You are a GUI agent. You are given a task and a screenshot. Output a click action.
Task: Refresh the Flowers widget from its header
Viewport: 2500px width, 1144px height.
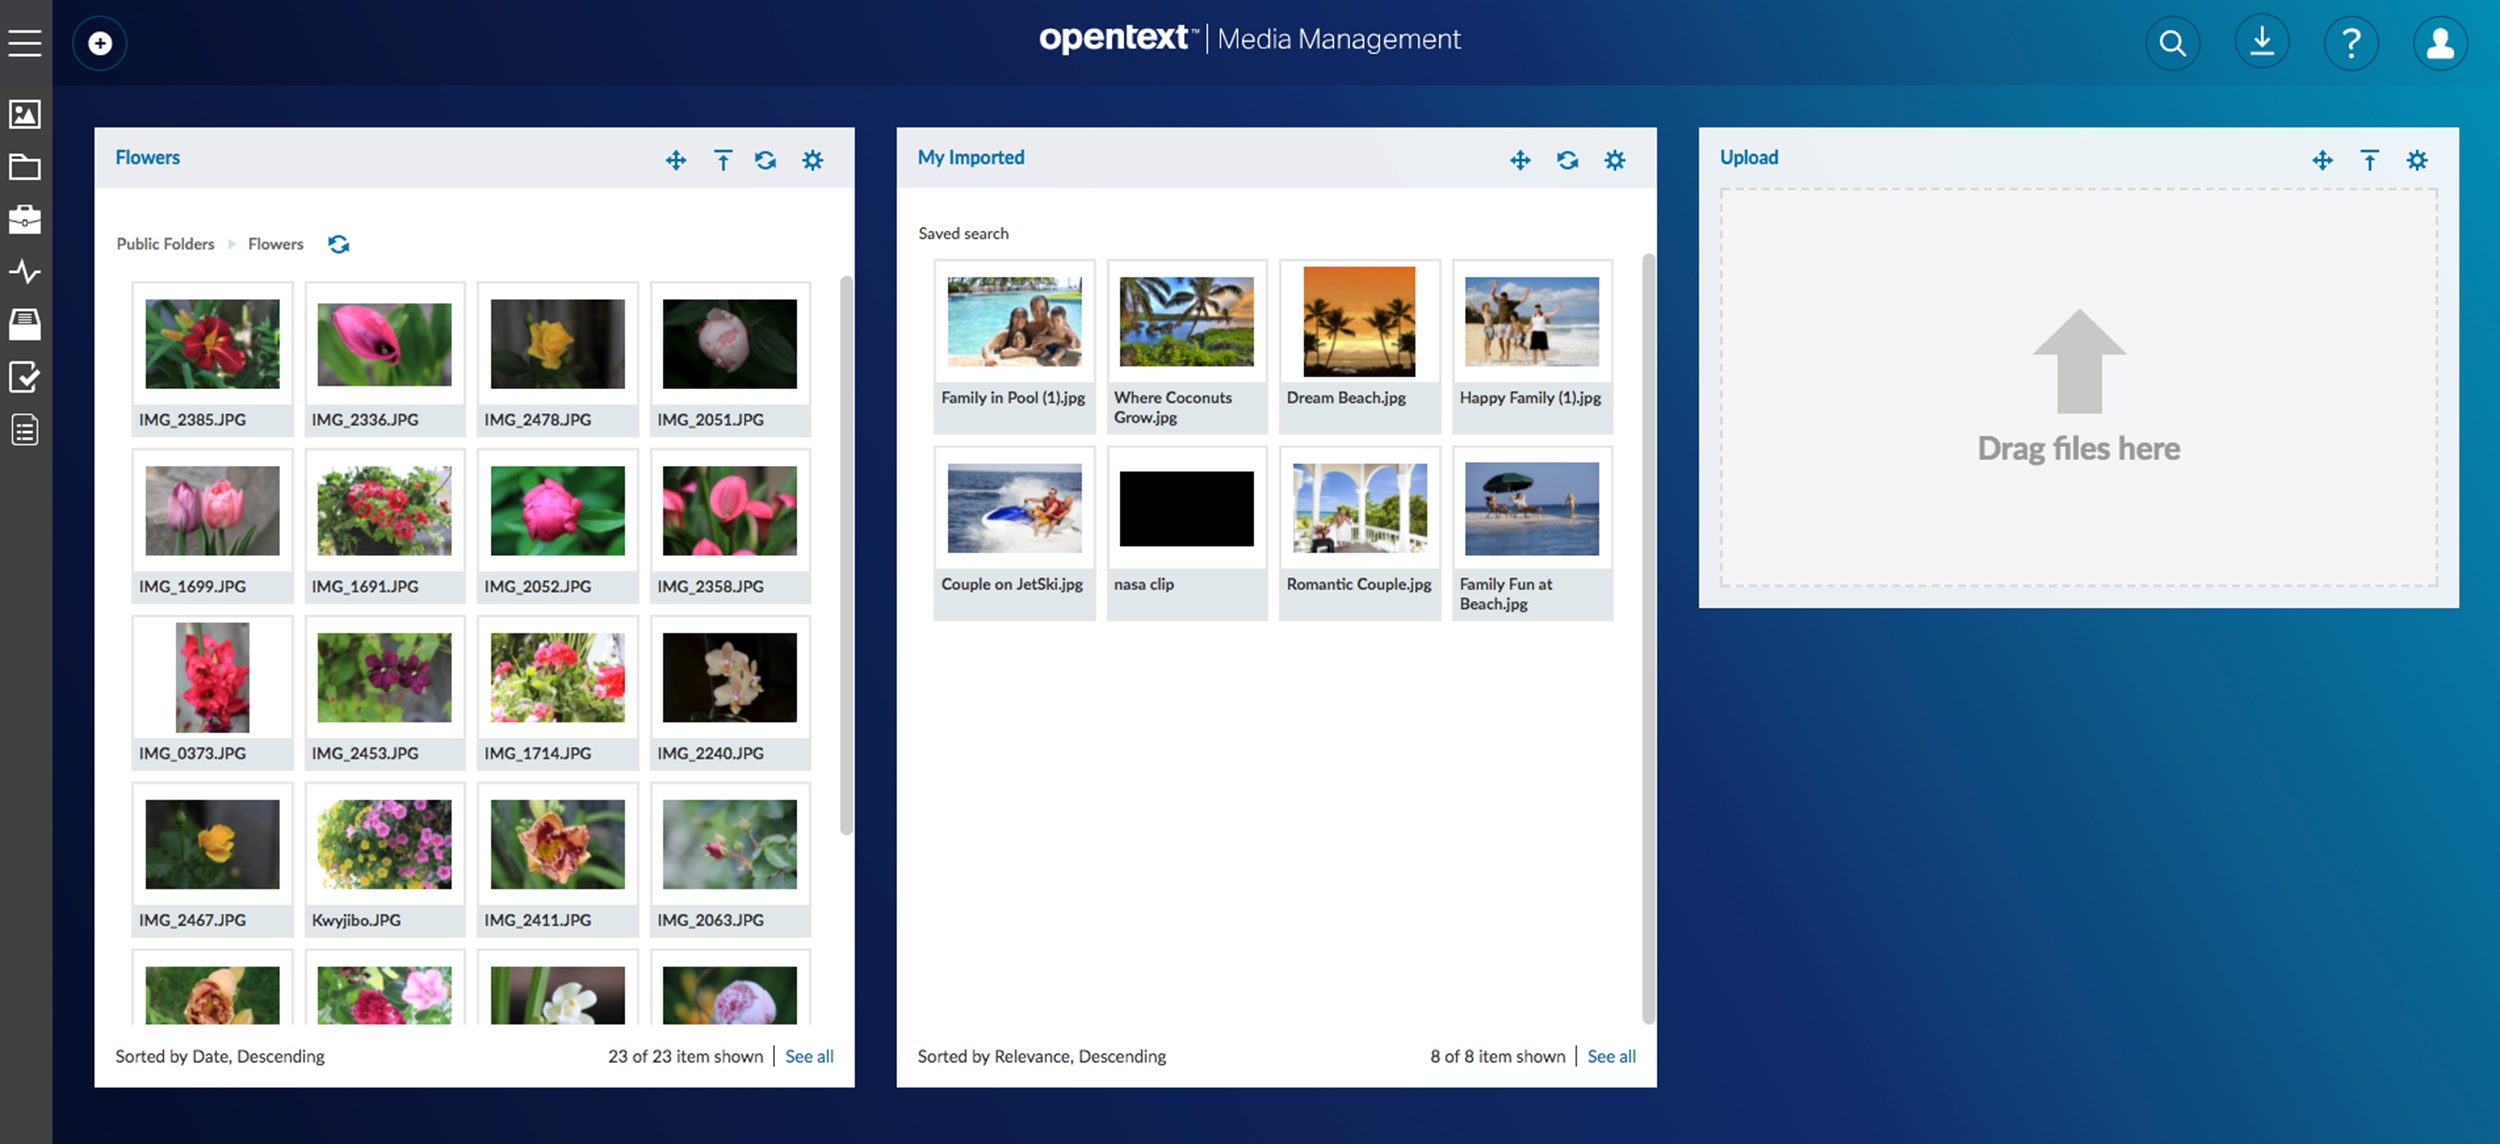click(x=766, y=160)
